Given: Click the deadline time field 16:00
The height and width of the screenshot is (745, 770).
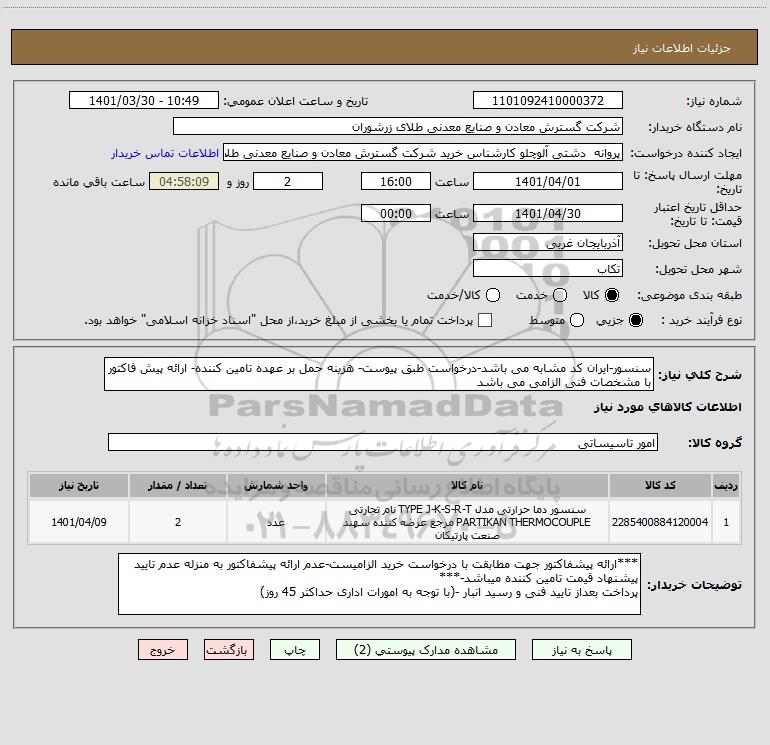Looking at the screenshot, I should [396, 181].
